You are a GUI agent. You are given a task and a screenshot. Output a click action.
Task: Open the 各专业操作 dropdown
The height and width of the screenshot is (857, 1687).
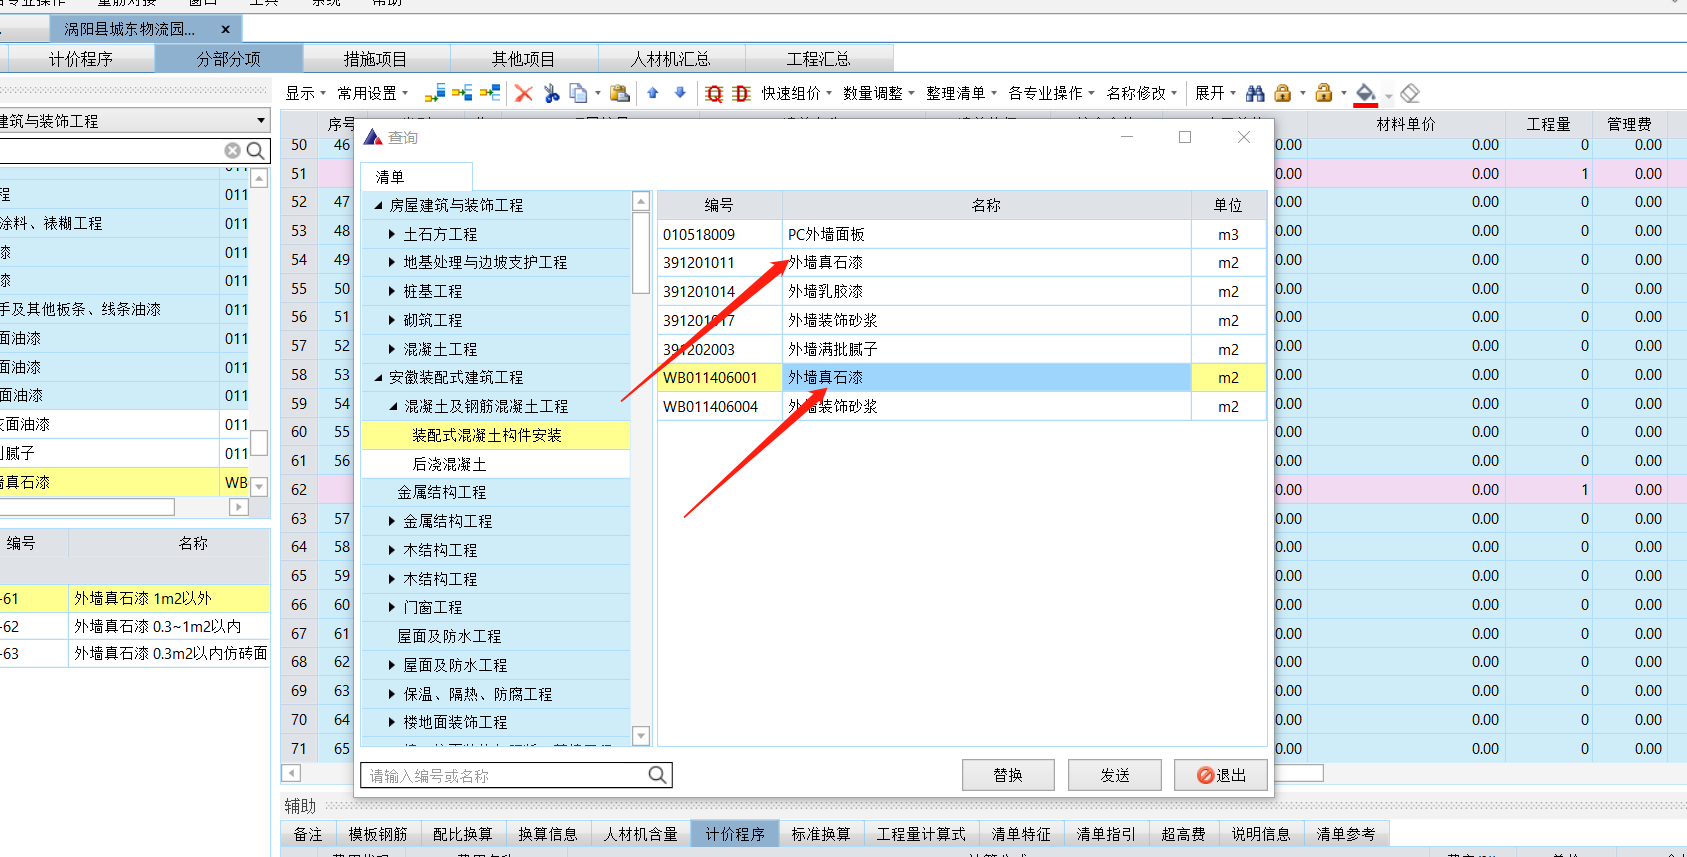point(1052,93)
